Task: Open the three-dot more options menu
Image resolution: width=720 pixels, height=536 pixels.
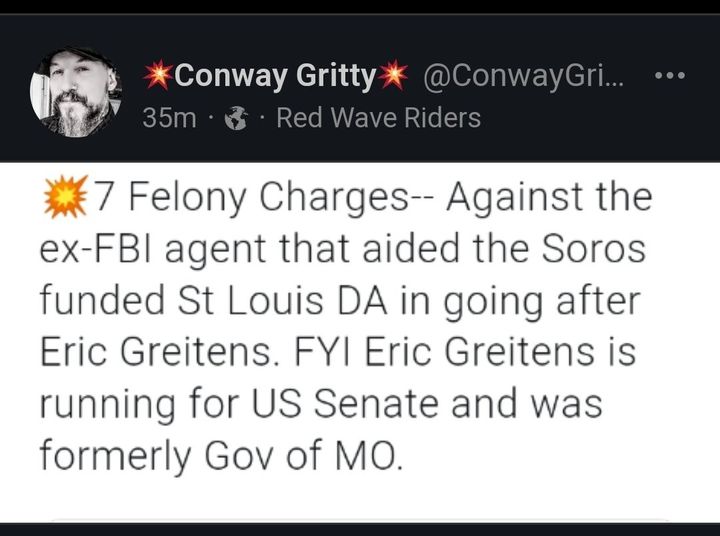Action: click(669, 76)
